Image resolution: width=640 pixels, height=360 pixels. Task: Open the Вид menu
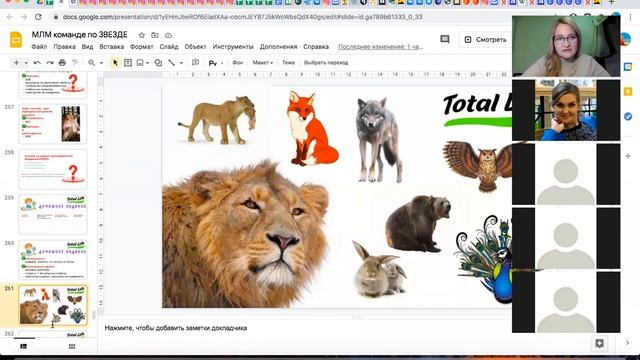[x=87, y=47]
